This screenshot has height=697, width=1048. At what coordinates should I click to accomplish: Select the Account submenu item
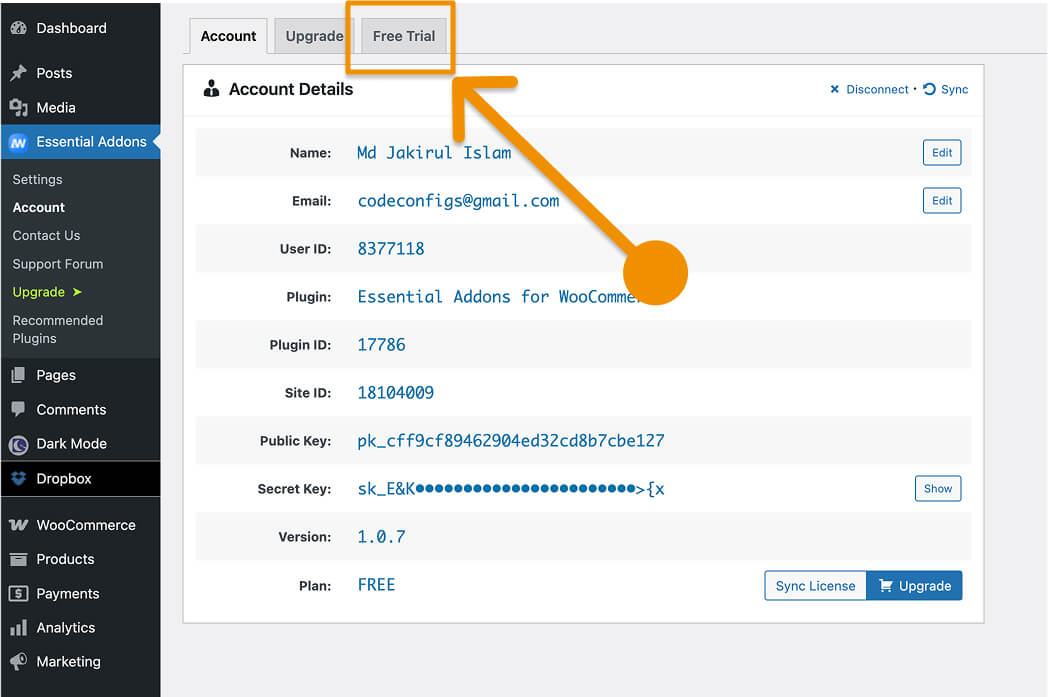pos(39,208)
